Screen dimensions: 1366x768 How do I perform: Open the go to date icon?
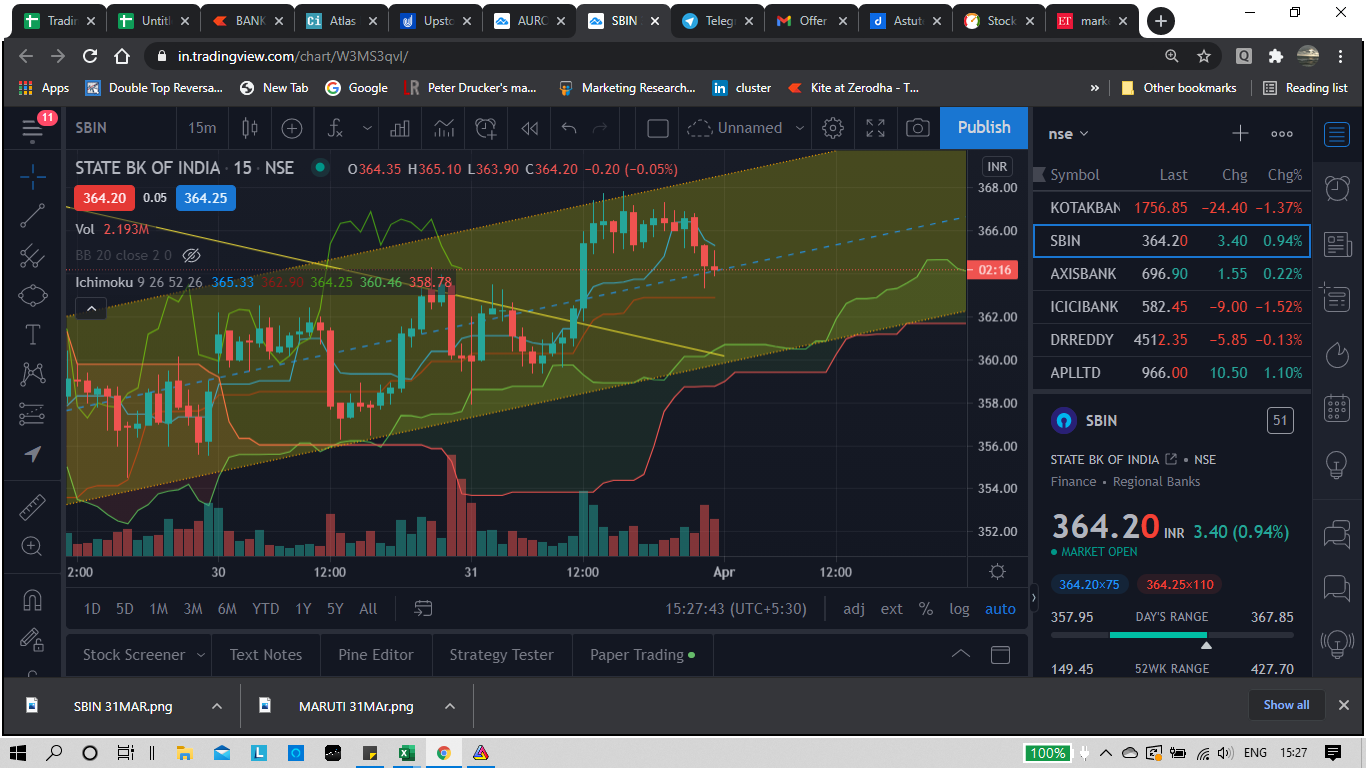423,608
